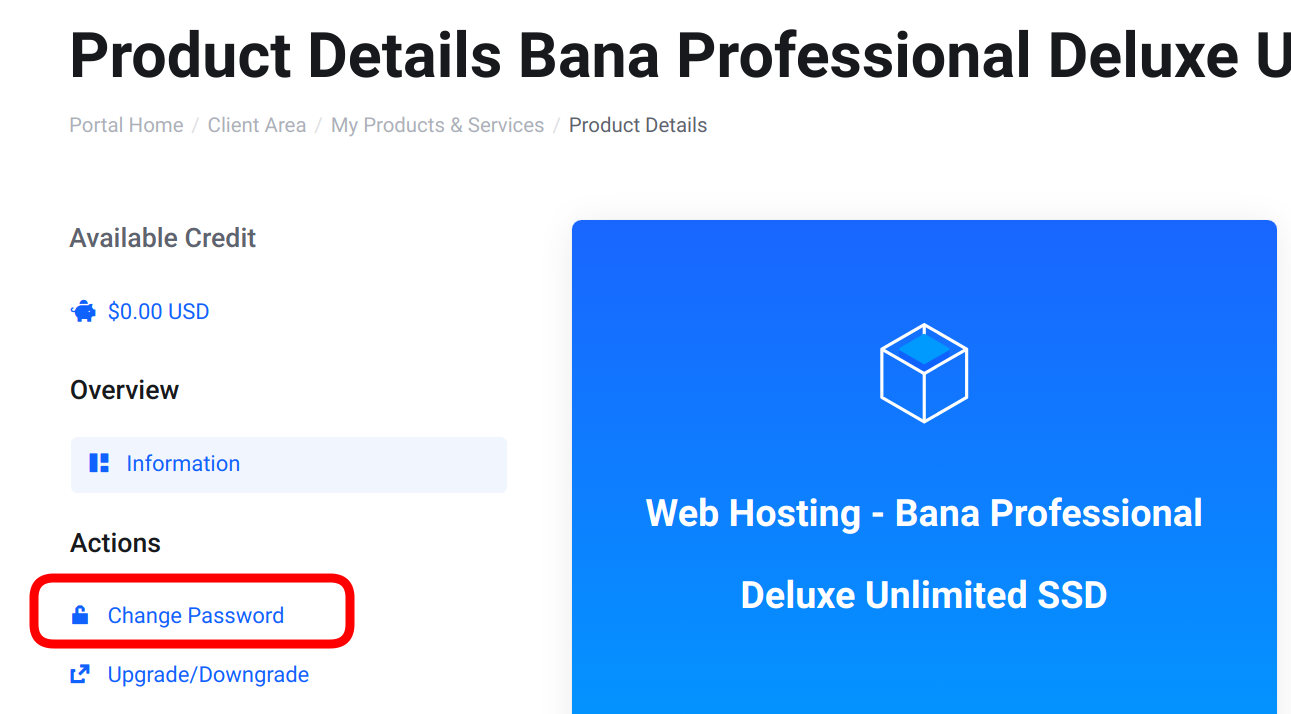Click the piggy bank credit icon
1291x714 pixels.
84,312
